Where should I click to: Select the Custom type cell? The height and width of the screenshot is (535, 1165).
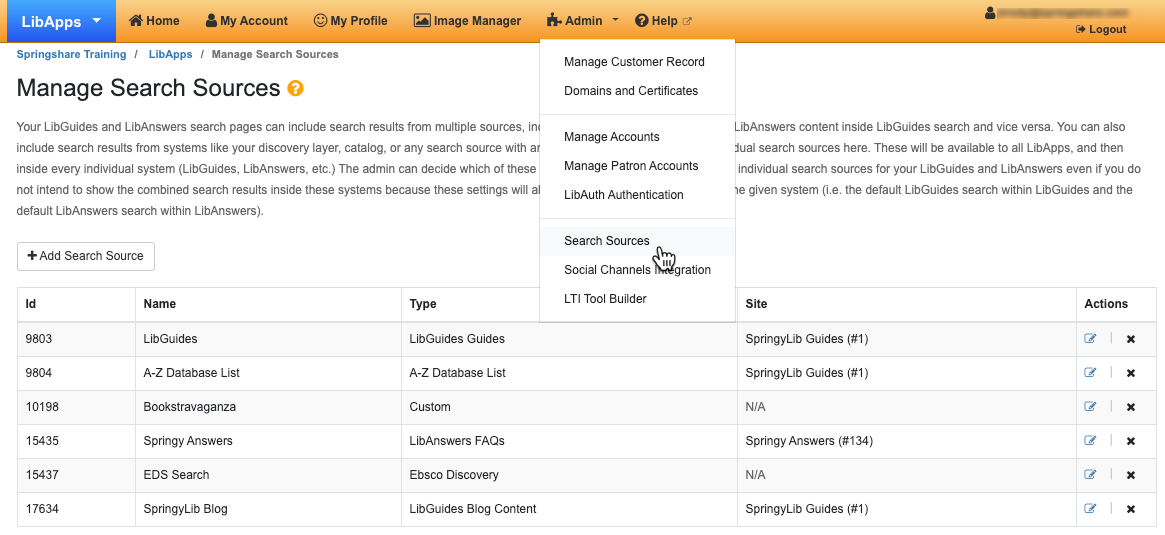pyautogui.click(x=569, y=407)
